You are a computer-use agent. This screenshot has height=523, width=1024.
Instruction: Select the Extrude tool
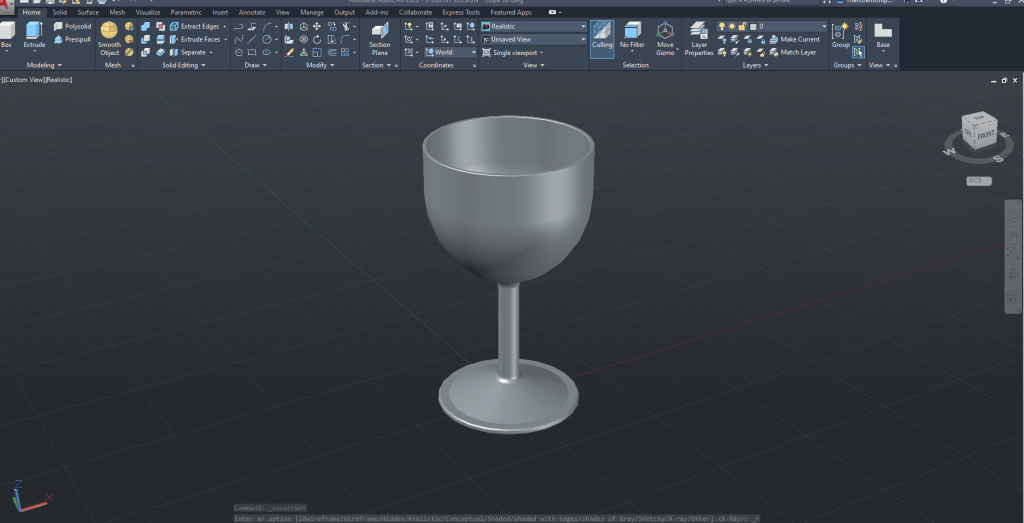[x=34, y=36]
